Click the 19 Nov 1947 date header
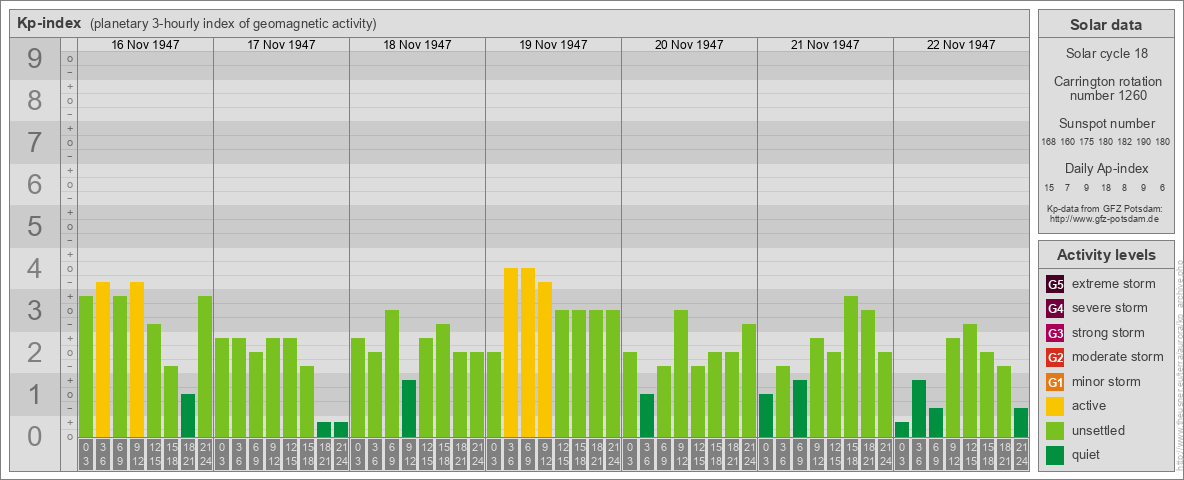Screen dimensions: 1184x480 click(553, 45)
